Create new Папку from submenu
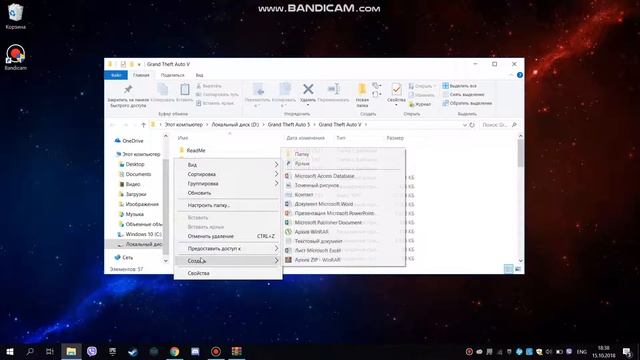Viewport: 640px width, 360px height. 343,154
